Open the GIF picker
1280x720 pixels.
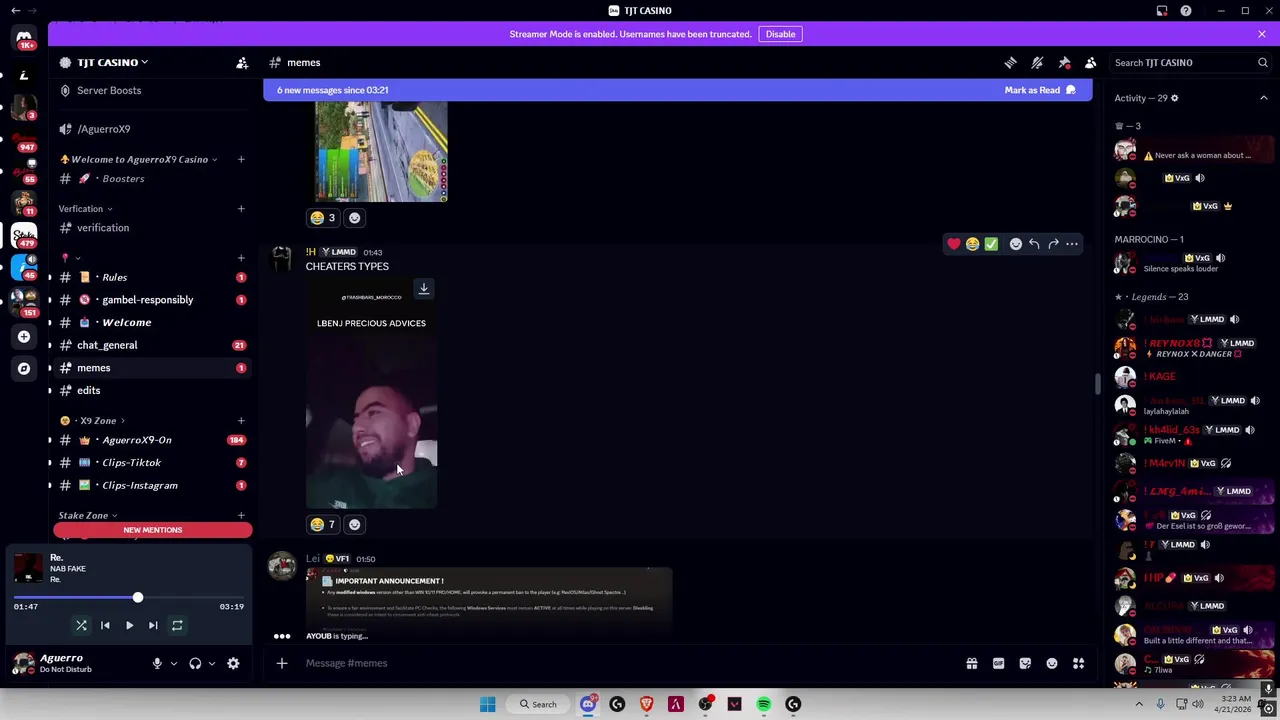(998, 663)
